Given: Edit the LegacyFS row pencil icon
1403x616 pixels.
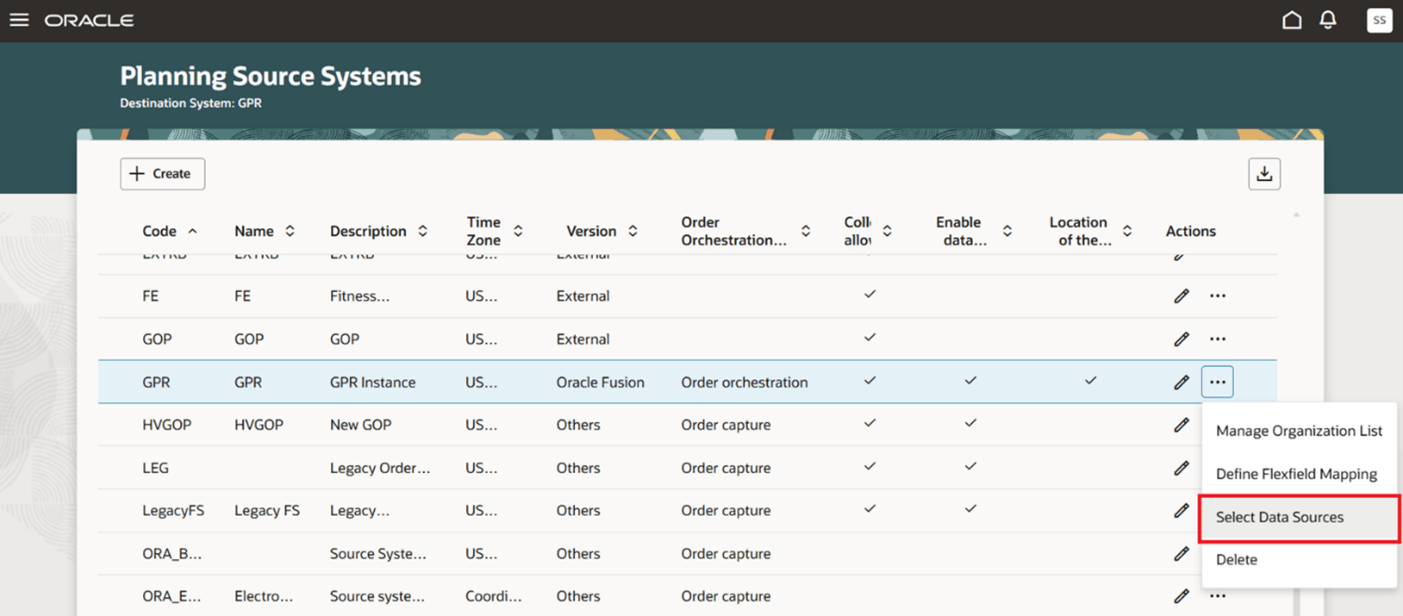Looking at the screenshot, I should click(x=1182, y=510).
